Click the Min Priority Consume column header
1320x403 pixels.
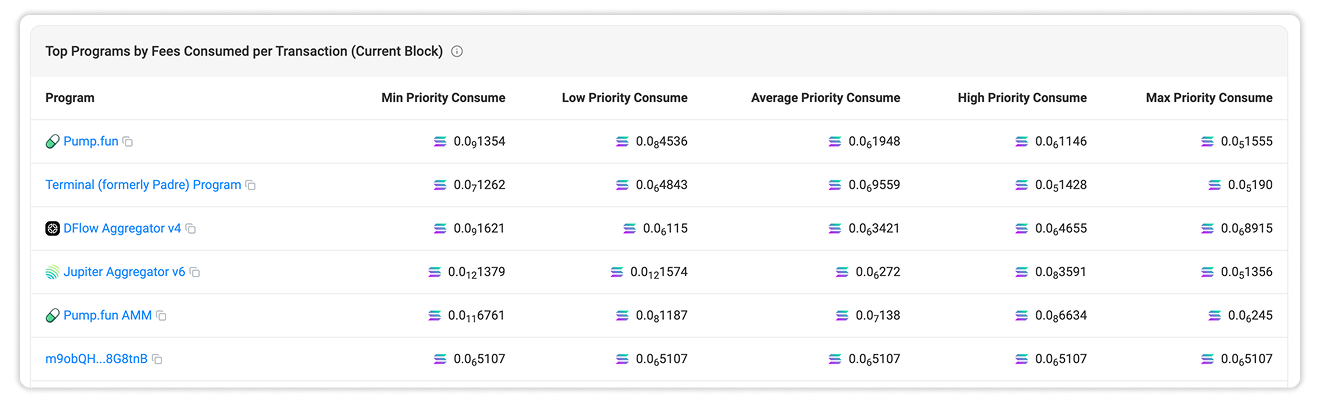tap(443, 98)
